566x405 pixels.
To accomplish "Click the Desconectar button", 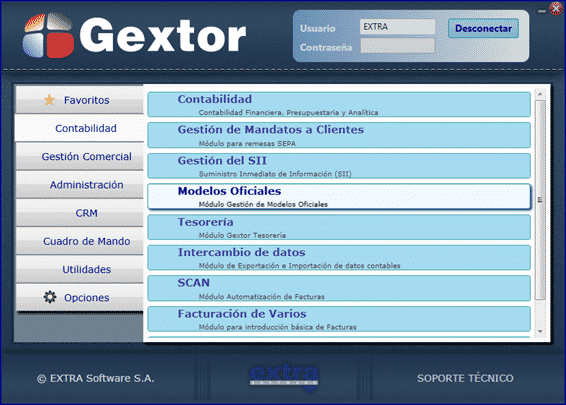I will pos(483,28).
